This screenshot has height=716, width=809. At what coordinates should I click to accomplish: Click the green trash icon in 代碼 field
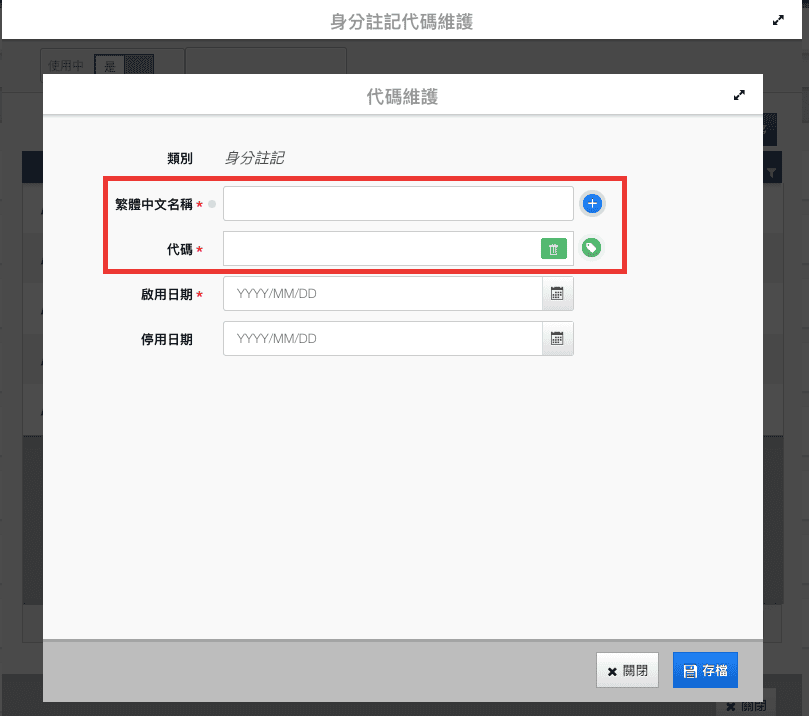[x=554, y=249]
